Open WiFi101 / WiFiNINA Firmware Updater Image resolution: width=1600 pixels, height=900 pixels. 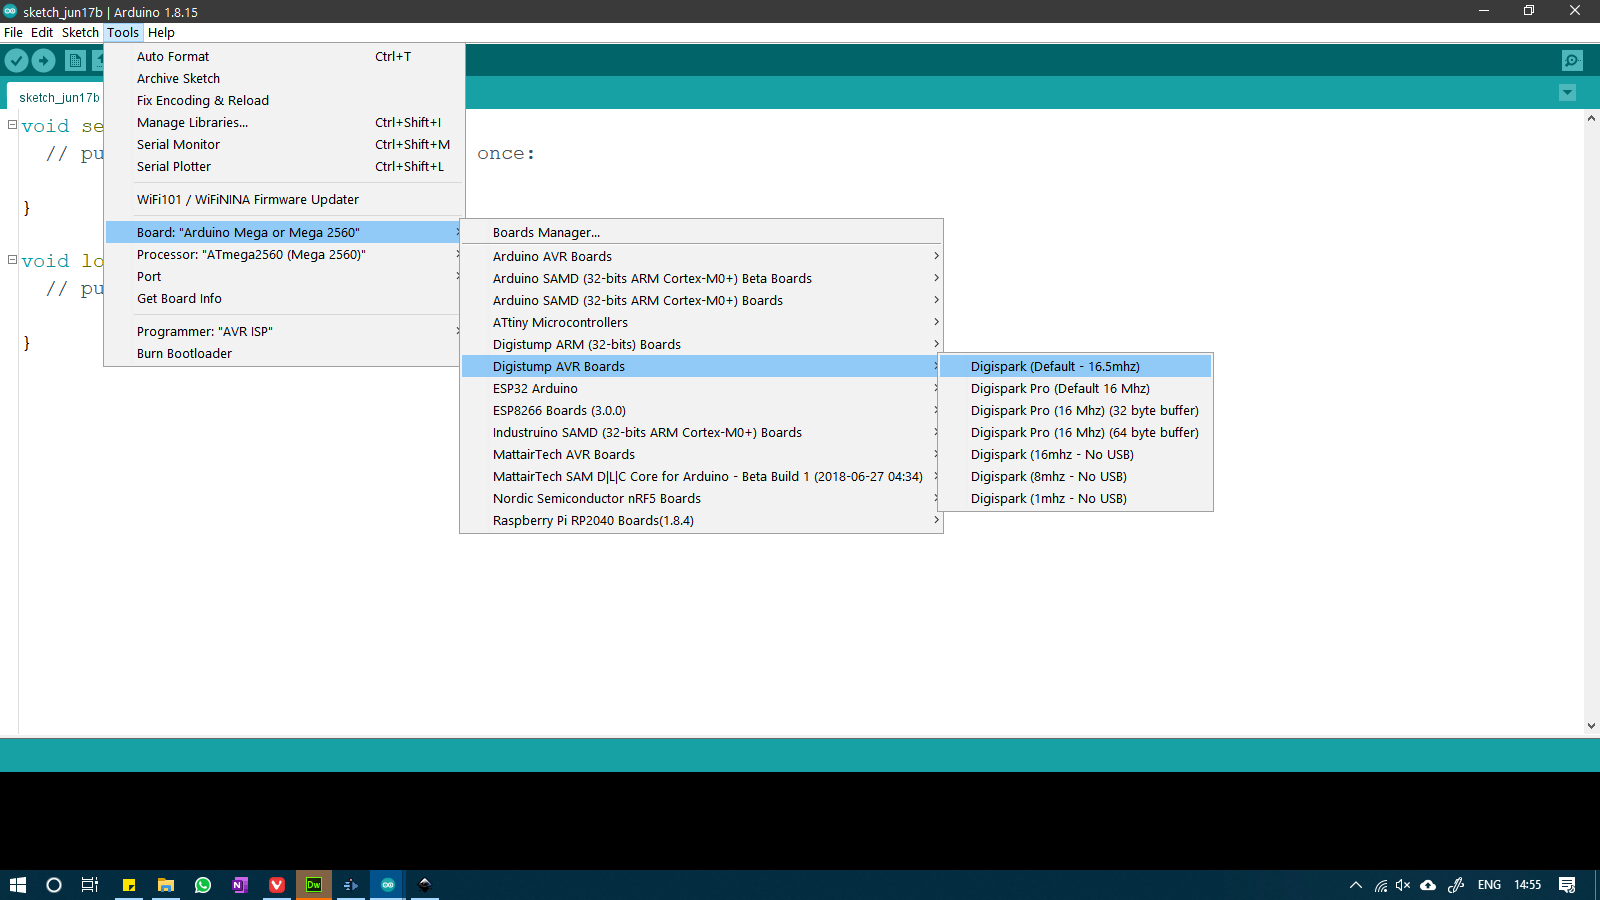pos(285,200)
